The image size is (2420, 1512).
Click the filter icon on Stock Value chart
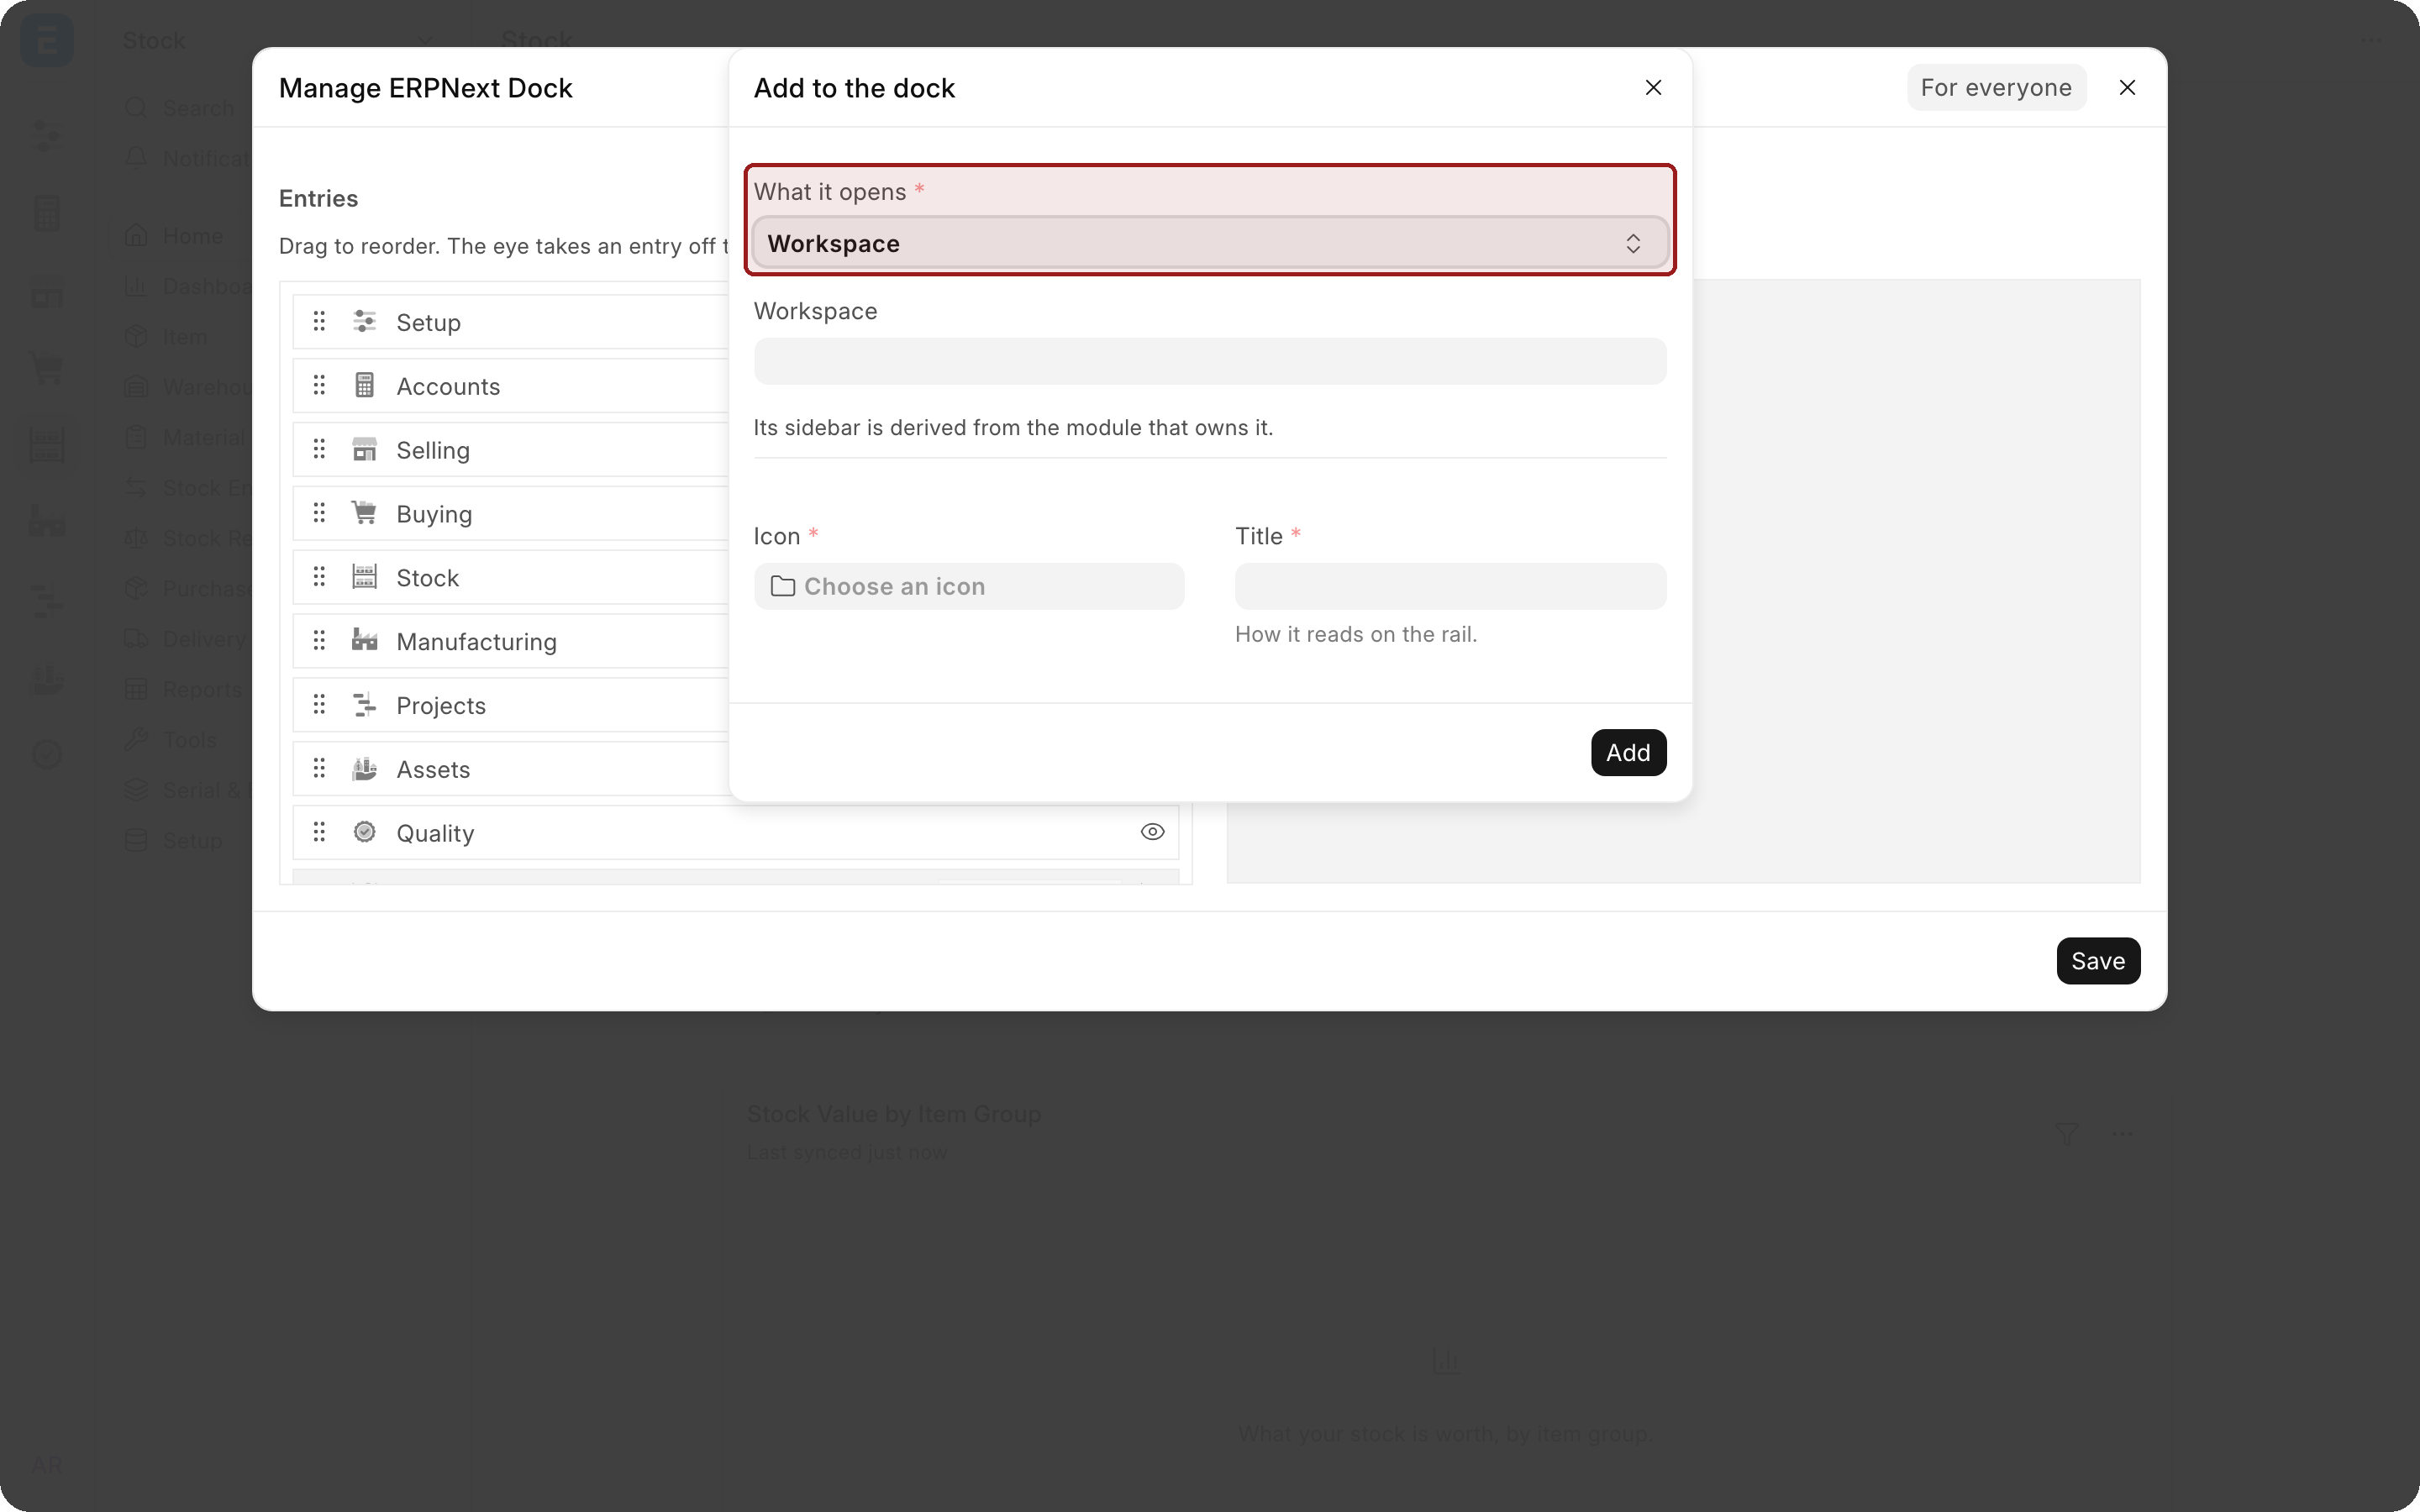click(x=2067, y=1133)
